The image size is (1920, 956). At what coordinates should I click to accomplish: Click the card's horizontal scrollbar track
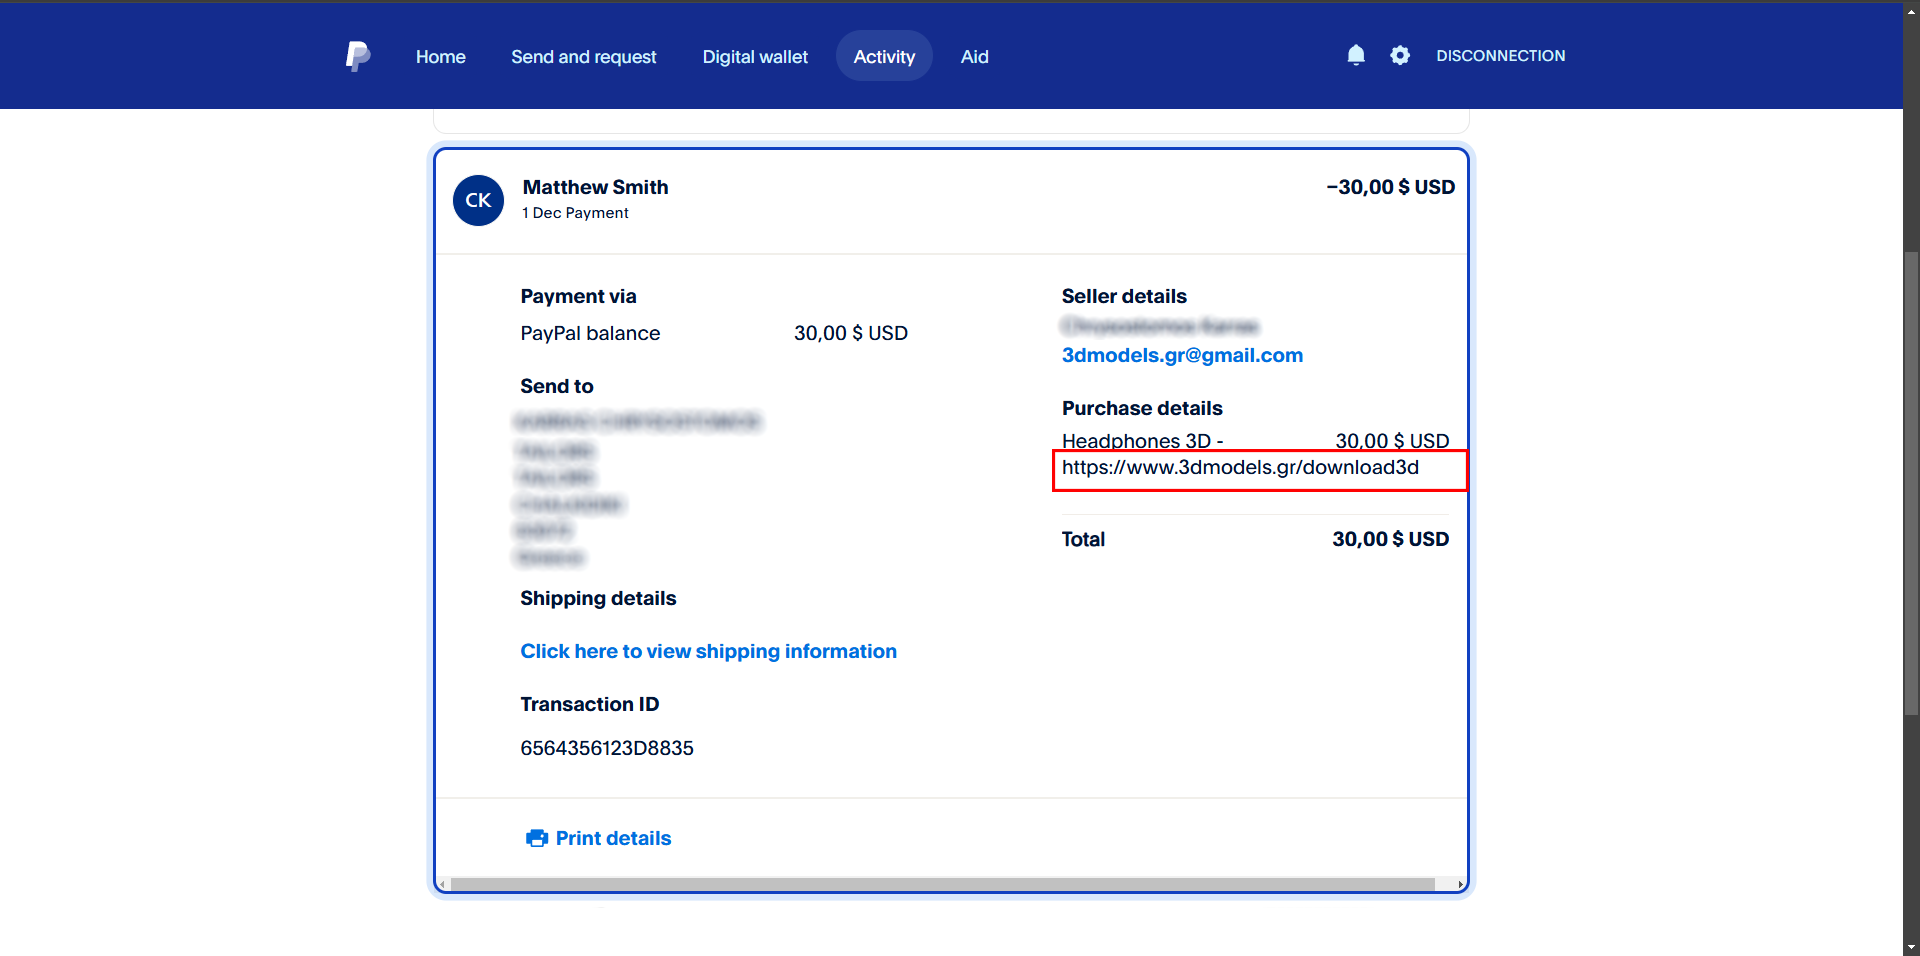tap(940, 884)
